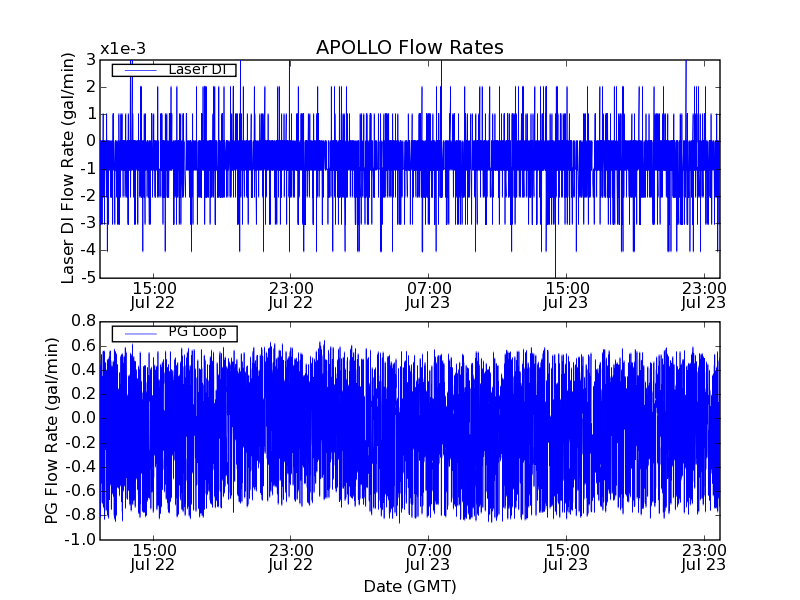Screen dimensions: 800x600
Task: Click the PG Flow Rate (gal/min) axis label
Action: 52,431
